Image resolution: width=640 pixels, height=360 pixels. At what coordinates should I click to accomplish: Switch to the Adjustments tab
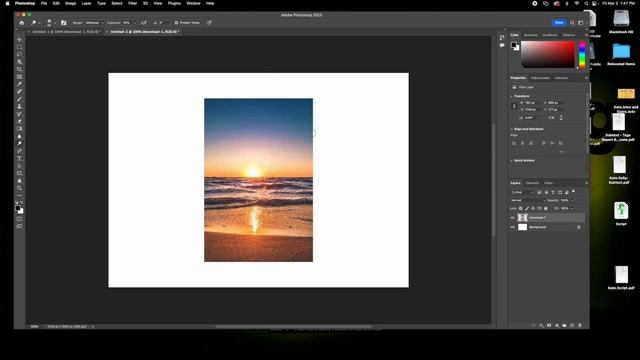coord(540,78)
